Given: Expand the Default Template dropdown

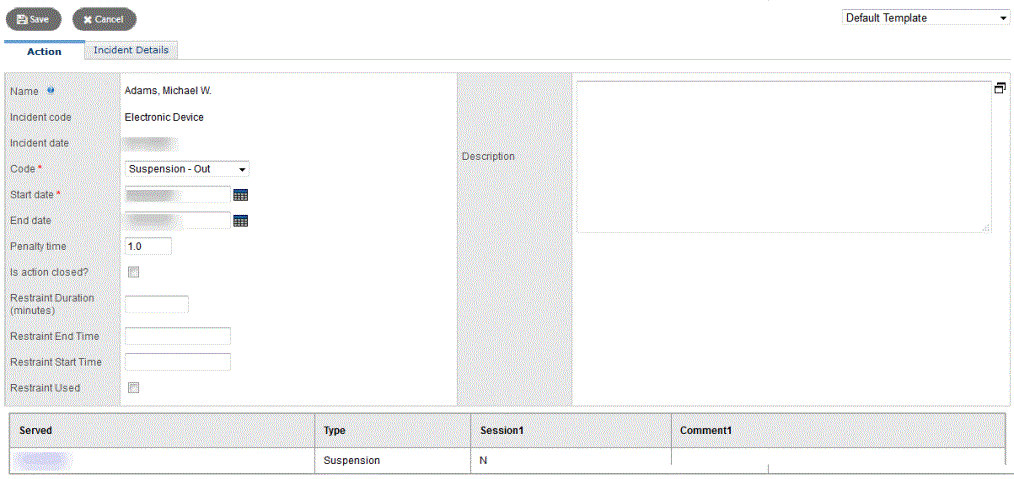Looking at the screenshot, I should tap(926, 18).
